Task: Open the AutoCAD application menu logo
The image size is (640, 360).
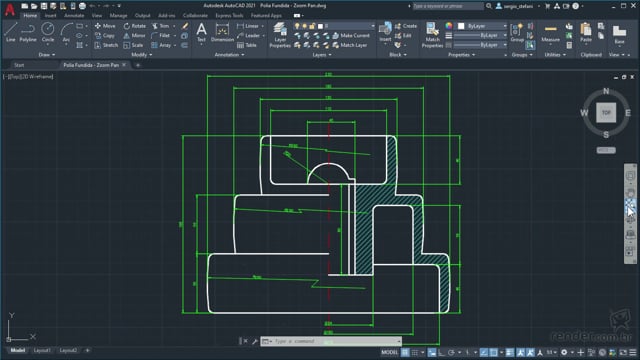Action: coord(9,9)
